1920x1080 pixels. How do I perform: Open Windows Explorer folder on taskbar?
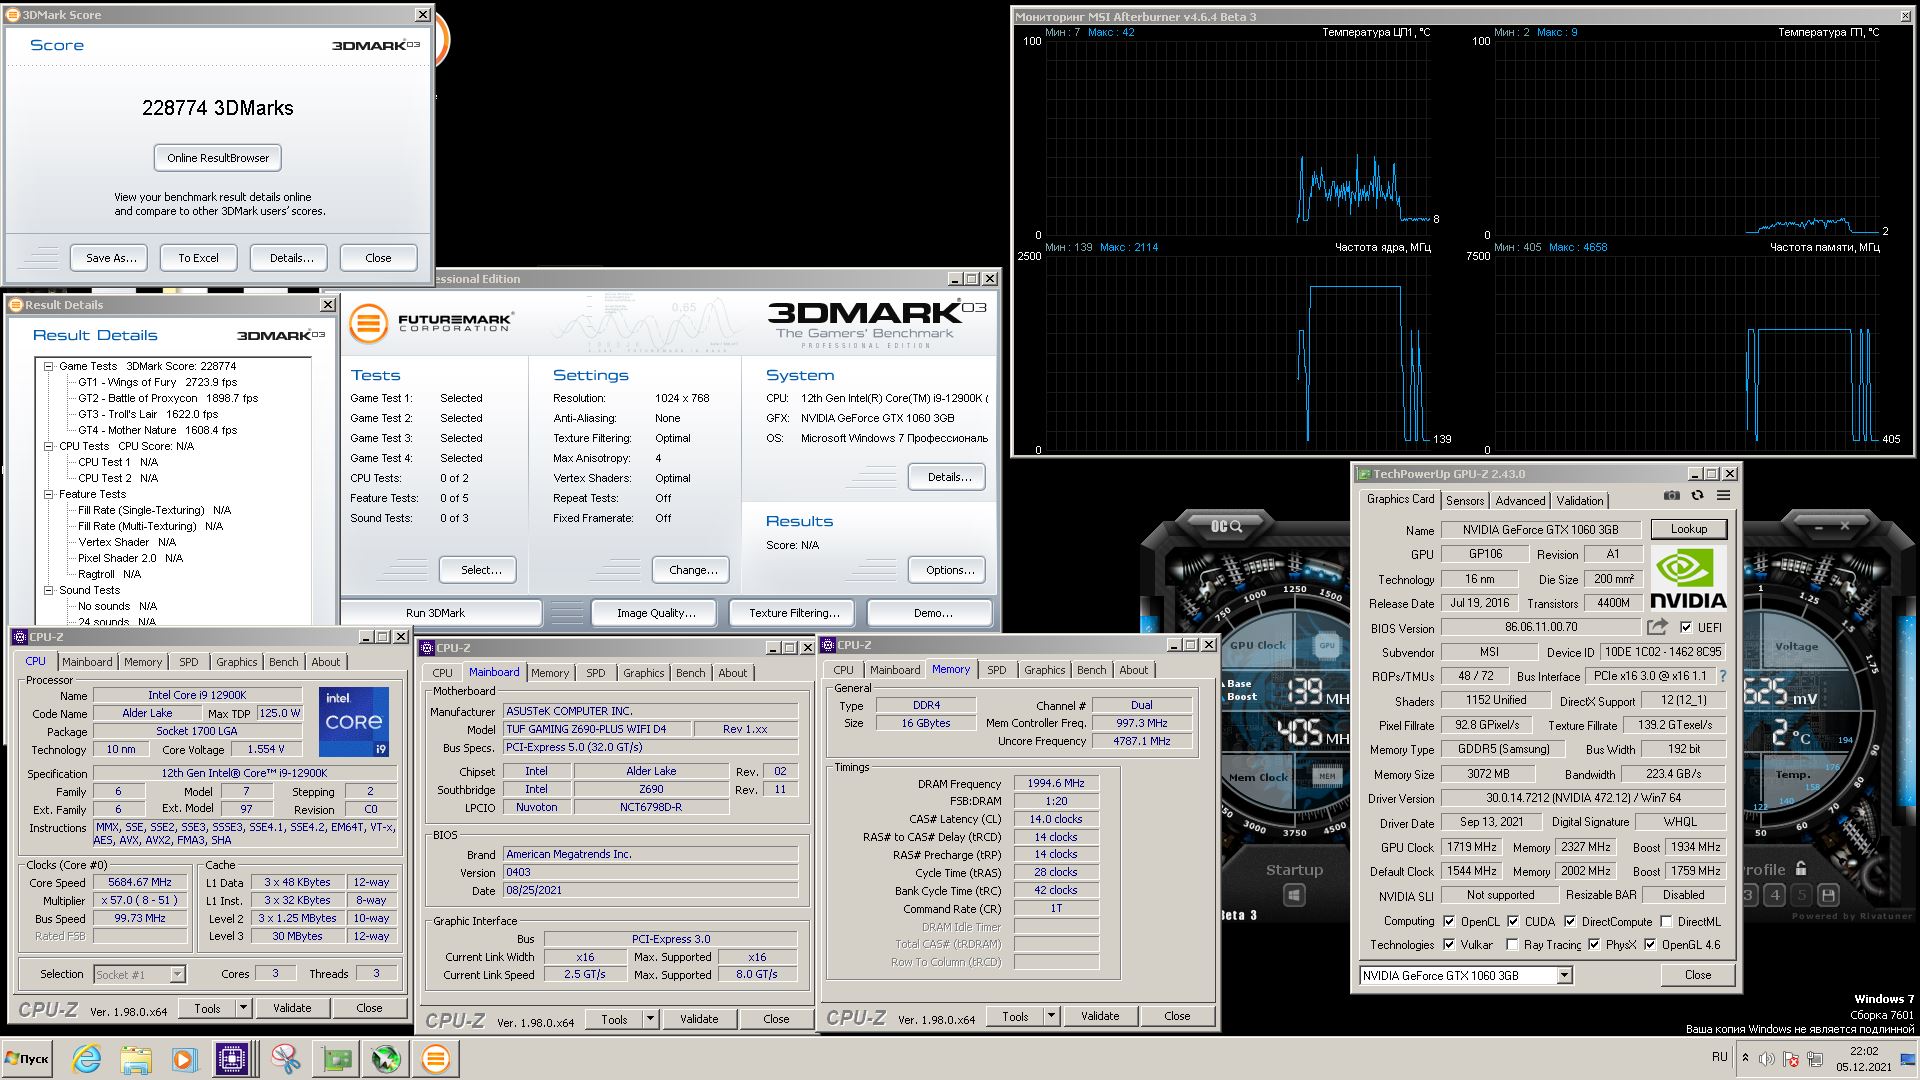[135, 1059]
